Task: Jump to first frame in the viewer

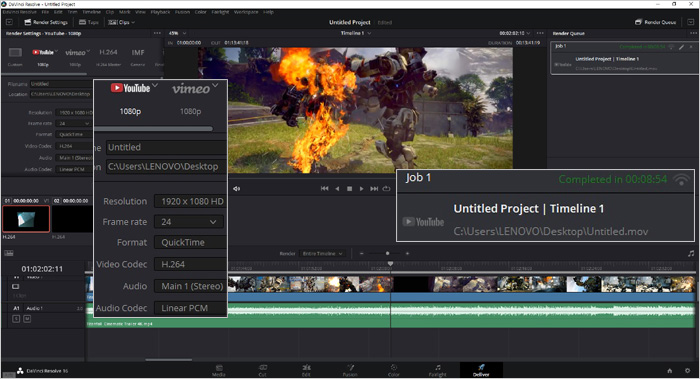Action: click(x=325, y=189)
